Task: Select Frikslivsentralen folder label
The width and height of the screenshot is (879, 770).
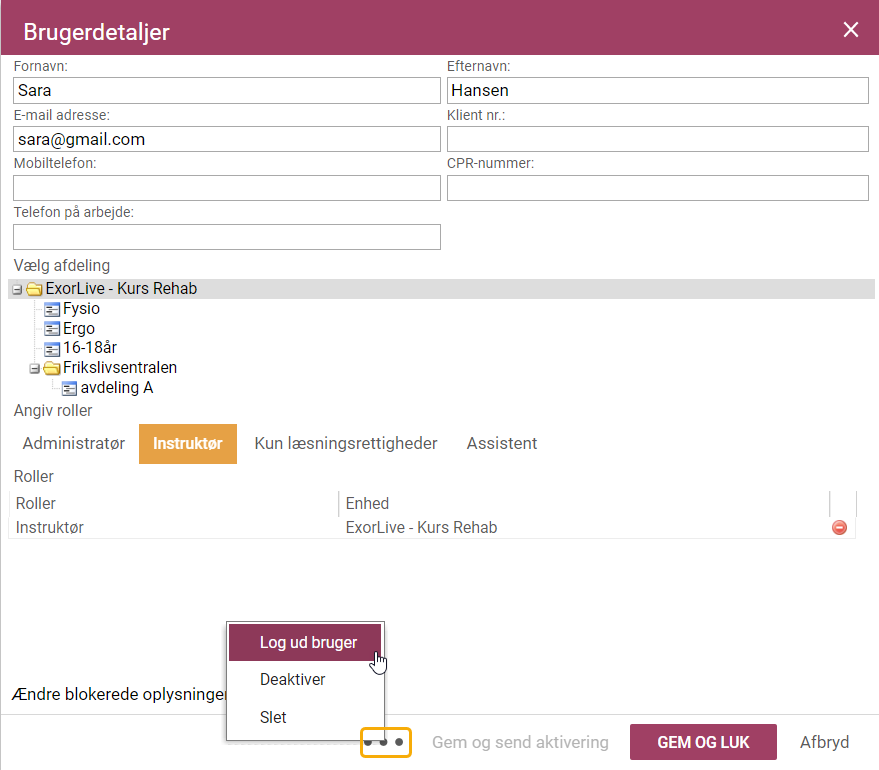Action: (x=120, y=368)
